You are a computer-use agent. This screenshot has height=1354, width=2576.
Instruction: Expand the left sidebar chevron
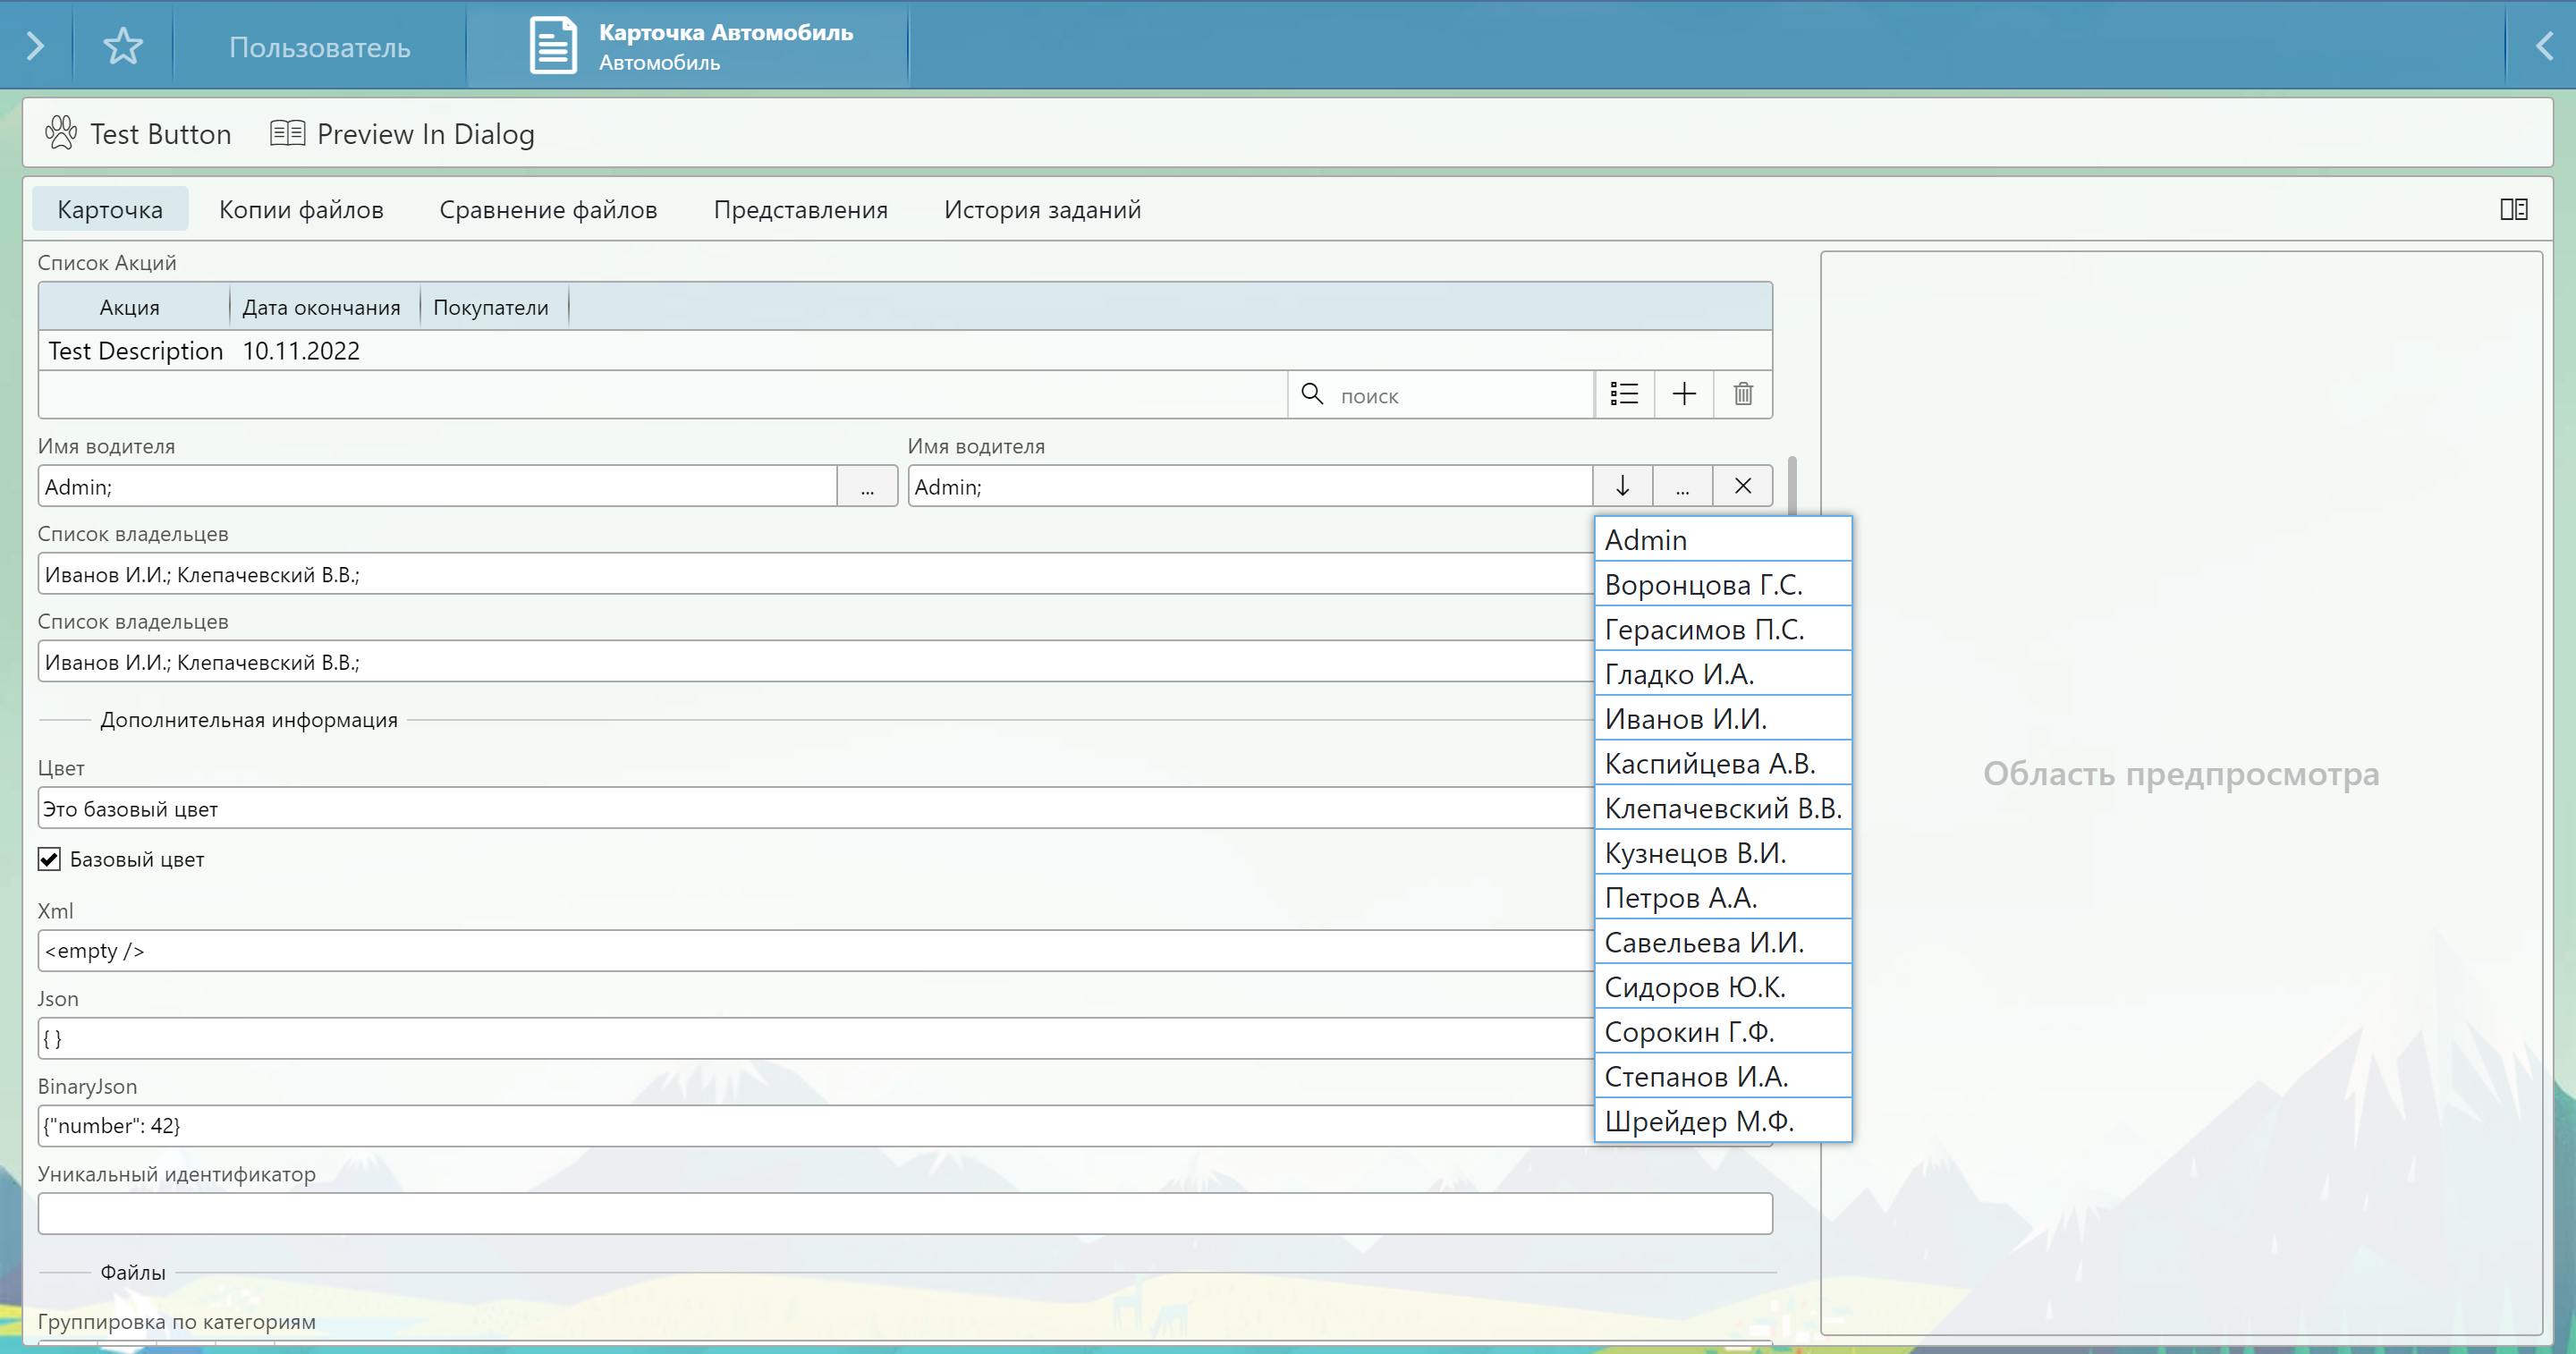pos(35,46)
